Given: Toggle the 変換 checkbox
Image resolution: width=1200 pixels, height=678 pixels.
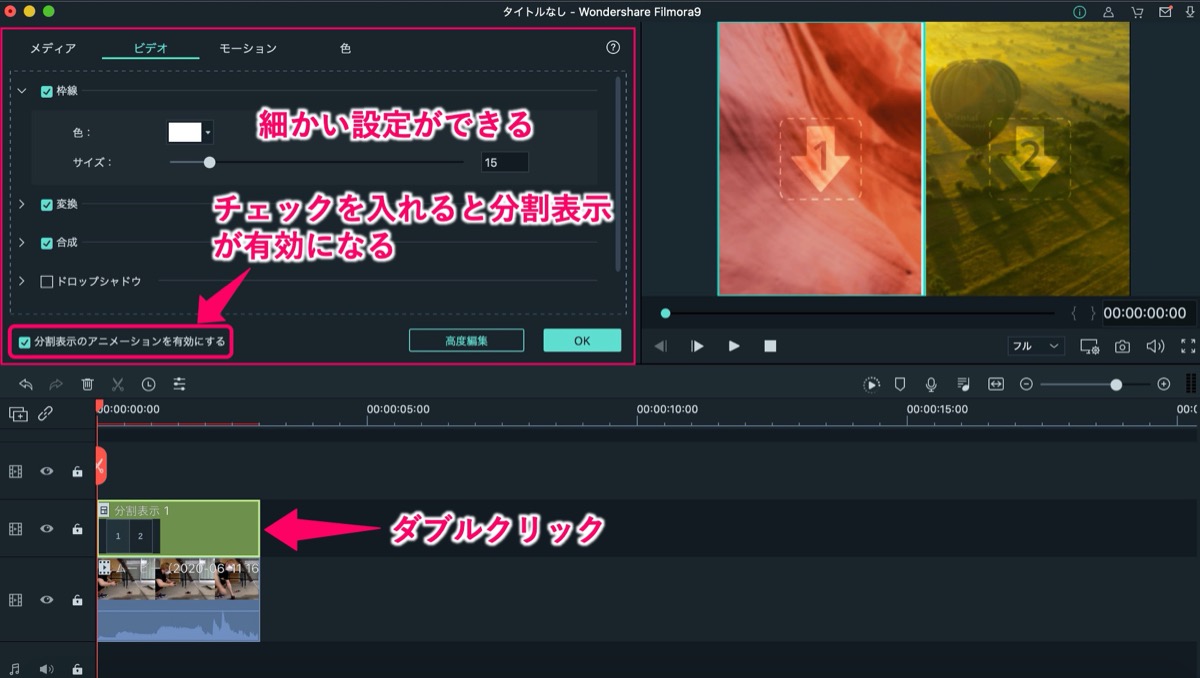Looking at the screenshot, I should point(46,204).
